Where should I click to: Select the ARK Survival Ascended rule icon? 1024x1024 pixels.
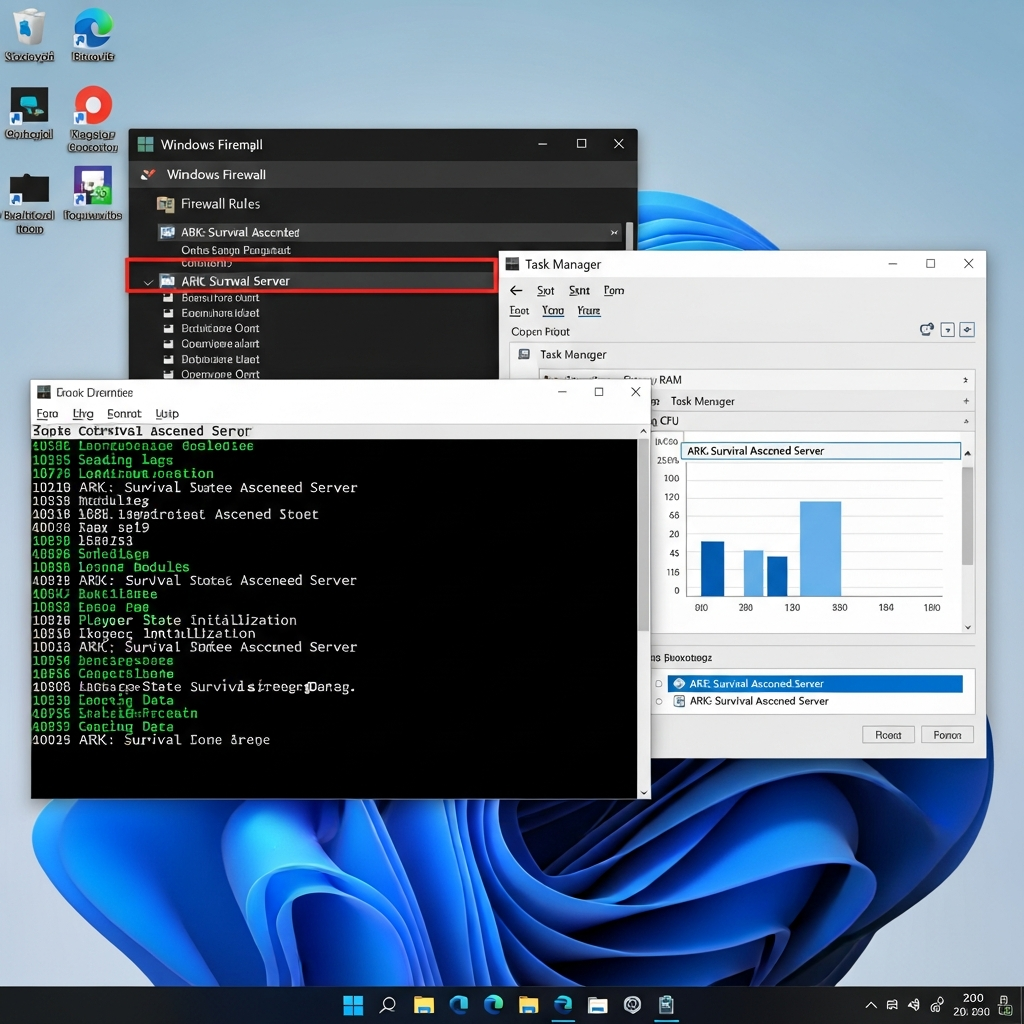click(165, 231)
